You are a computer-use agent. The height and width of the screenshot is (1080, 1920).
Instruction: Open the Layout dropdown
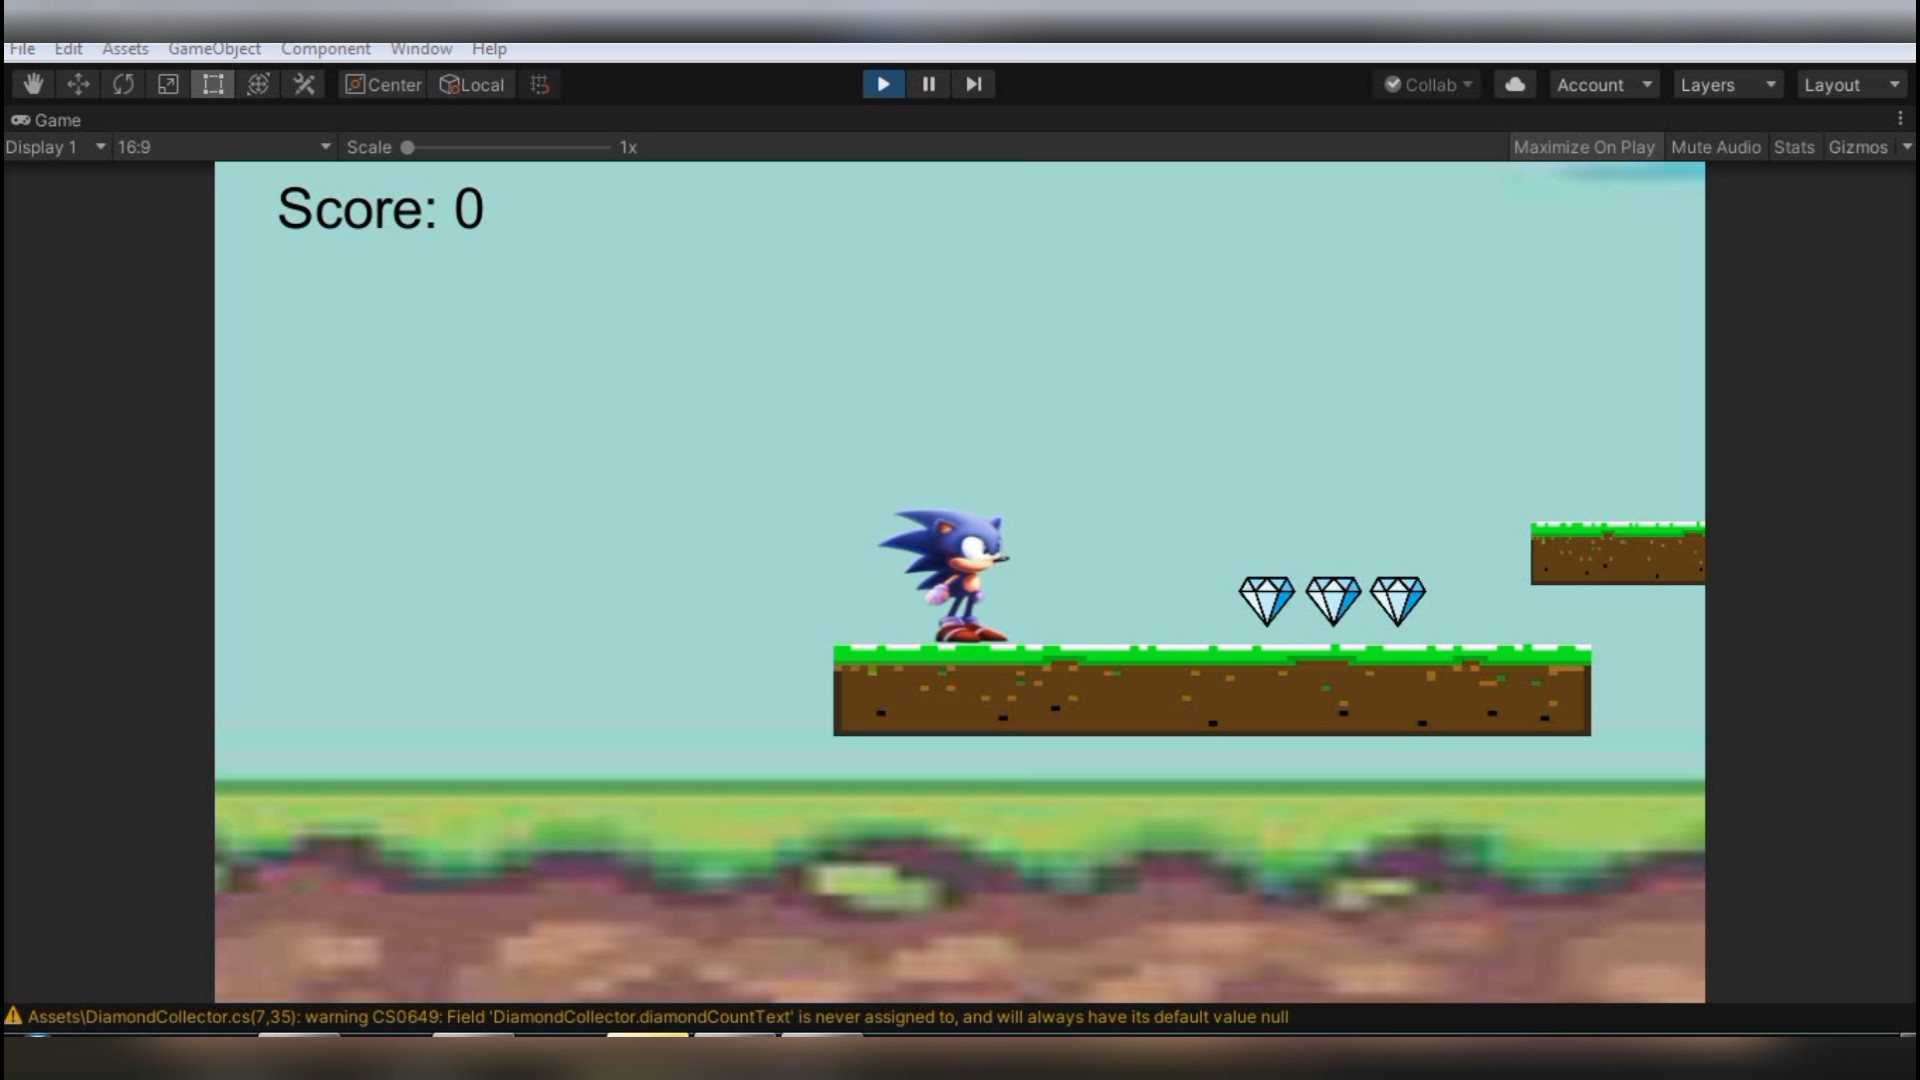pos(1852,85)
